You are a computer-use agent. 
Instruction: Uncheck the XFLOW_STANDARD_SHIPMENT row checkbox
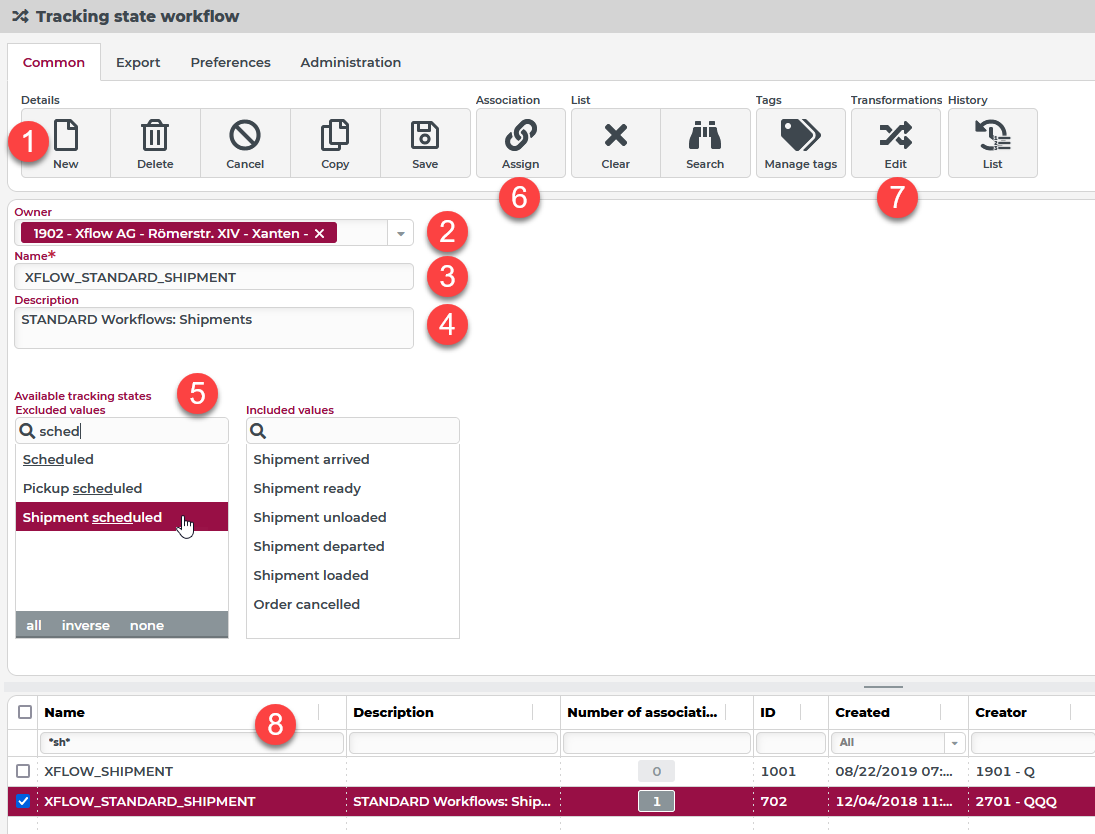[24, 801]
